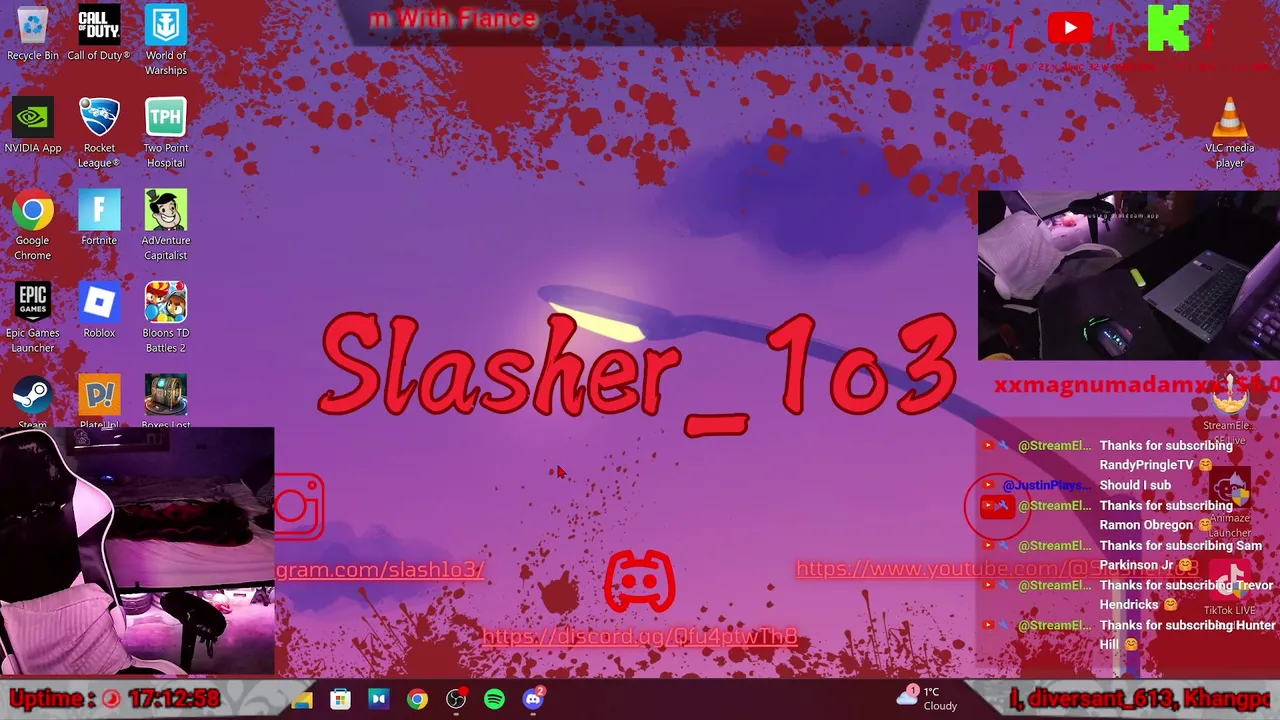Open the Recycle Bin desktop icon
This screenshot has width=1280, height=720.
pos(32,34)
